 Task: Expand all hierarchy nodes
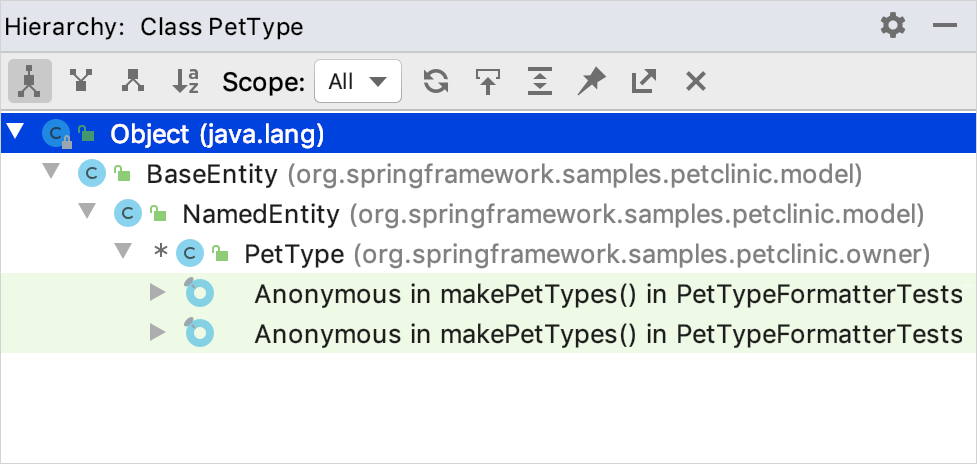540,82
